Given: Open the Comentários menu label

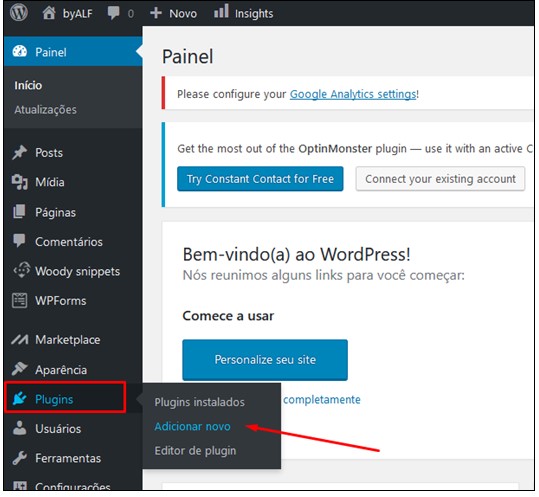Looking at the screenshot, I should point(69,242).
